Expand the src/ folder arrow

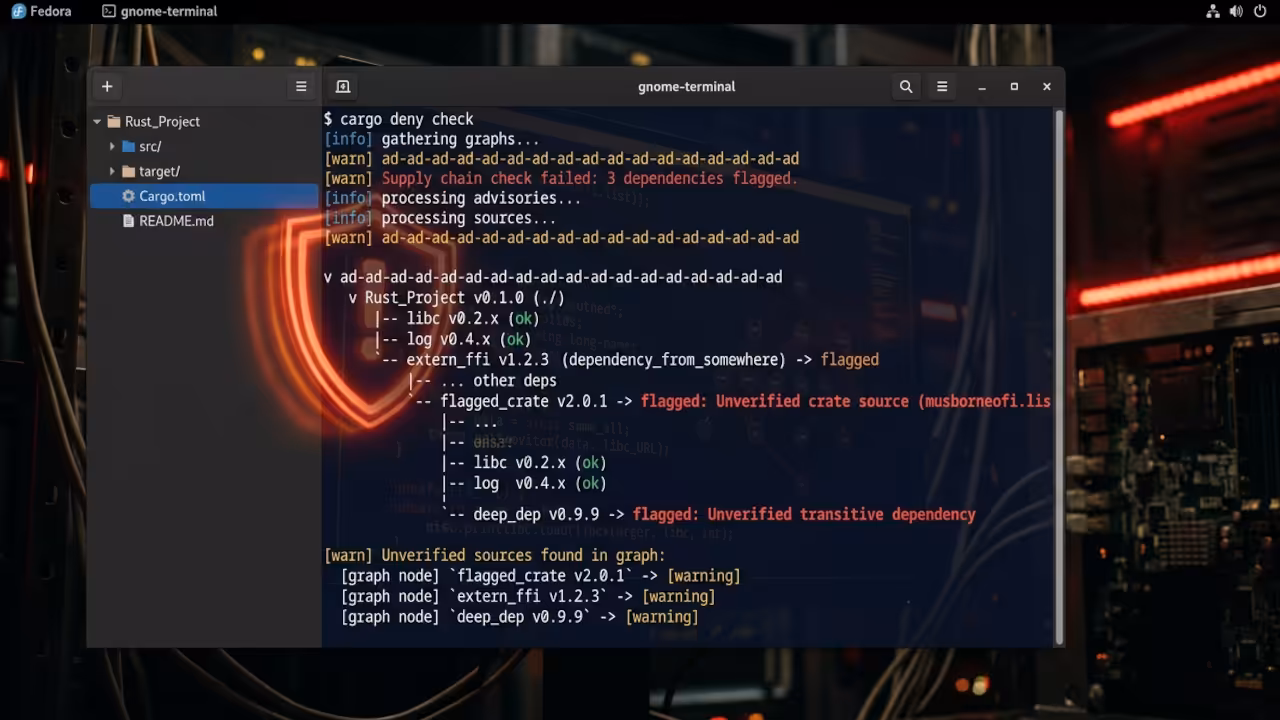pos(112,146)
